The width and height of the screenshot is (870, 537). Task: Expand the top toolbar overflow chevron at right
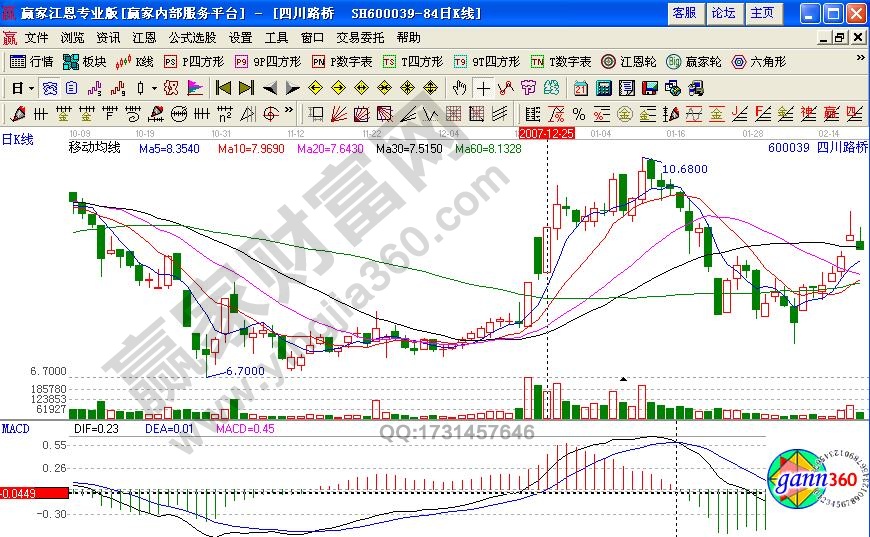click(x=860, y=61)
